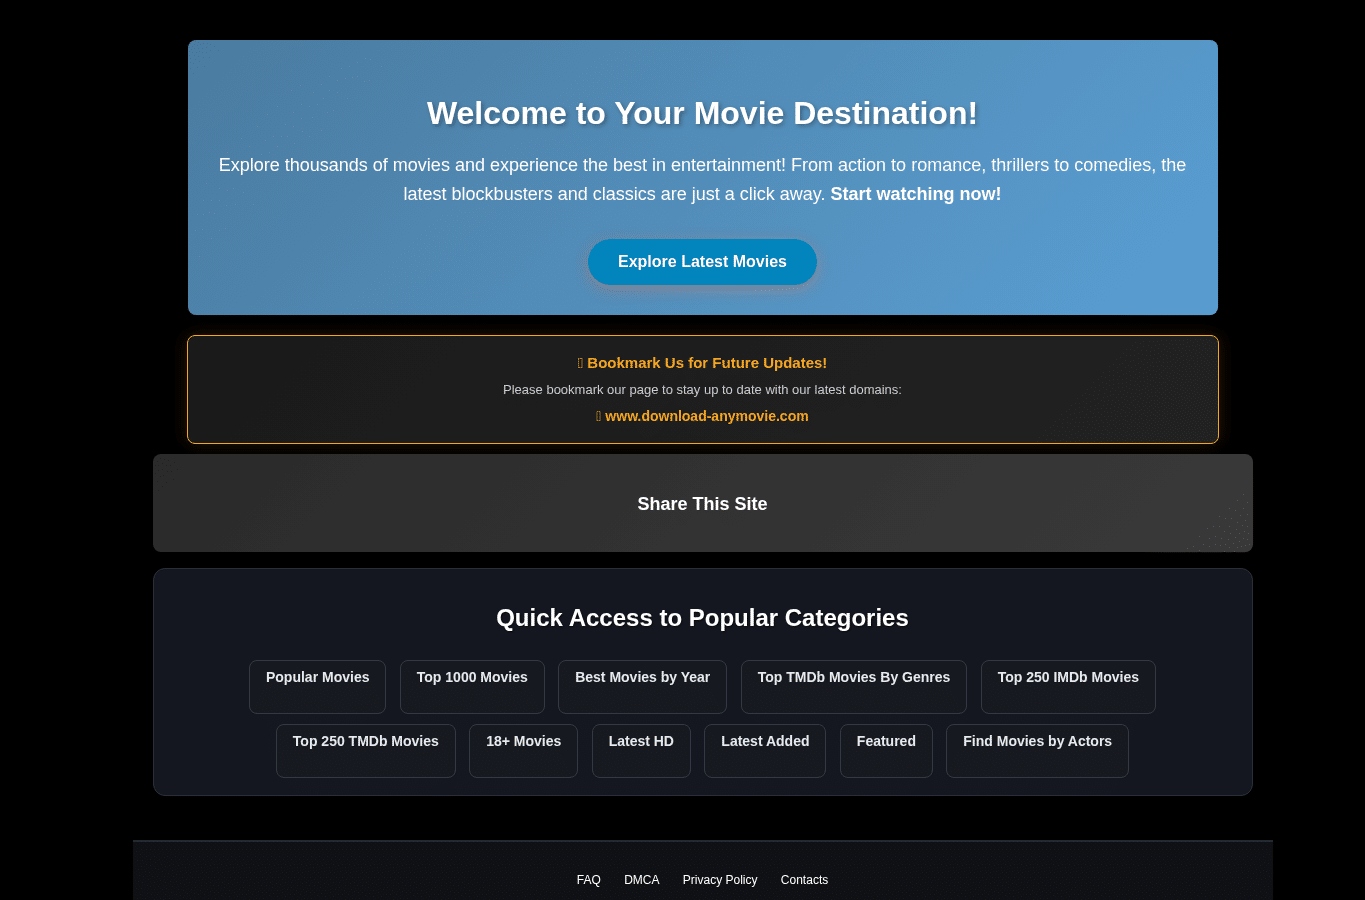
Task: Click the Please bookmark our page text
Action: [702, 390]
